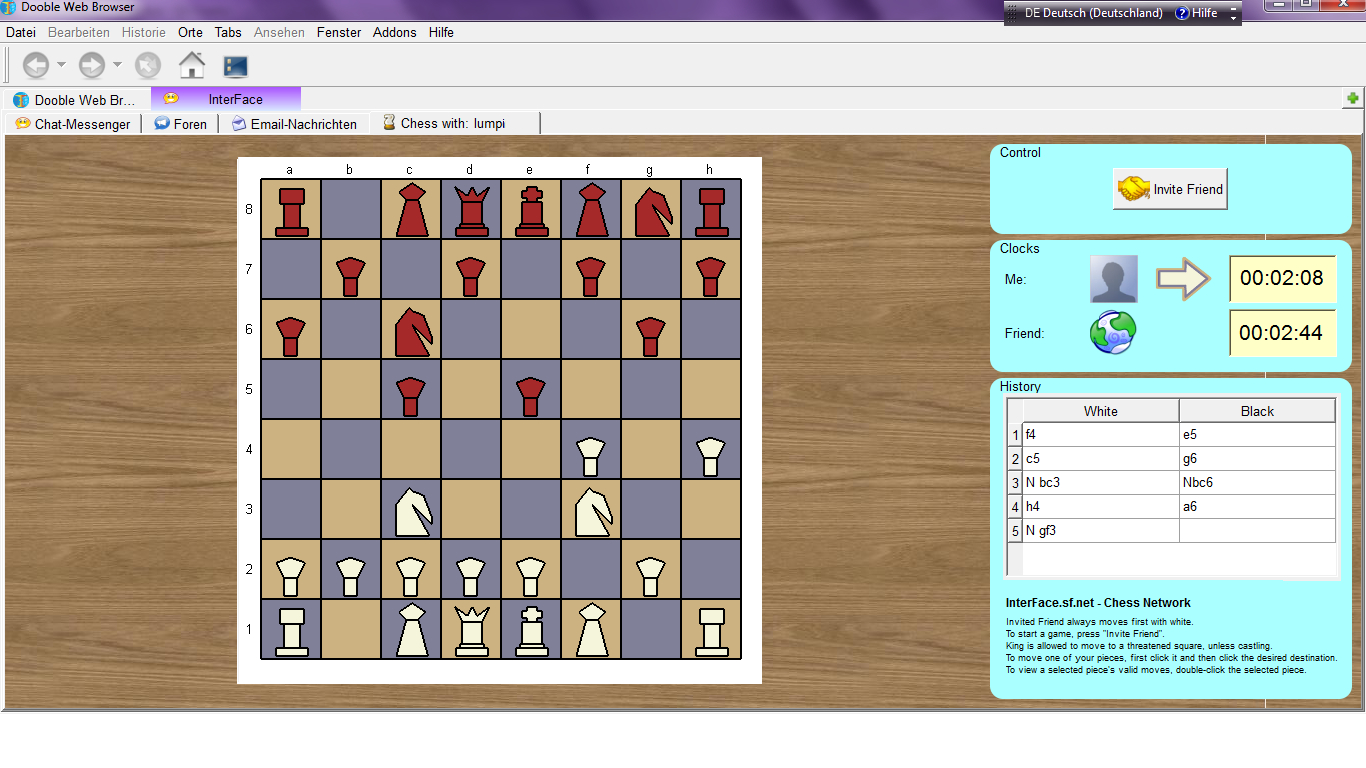Select the white knight on f3

591,510
